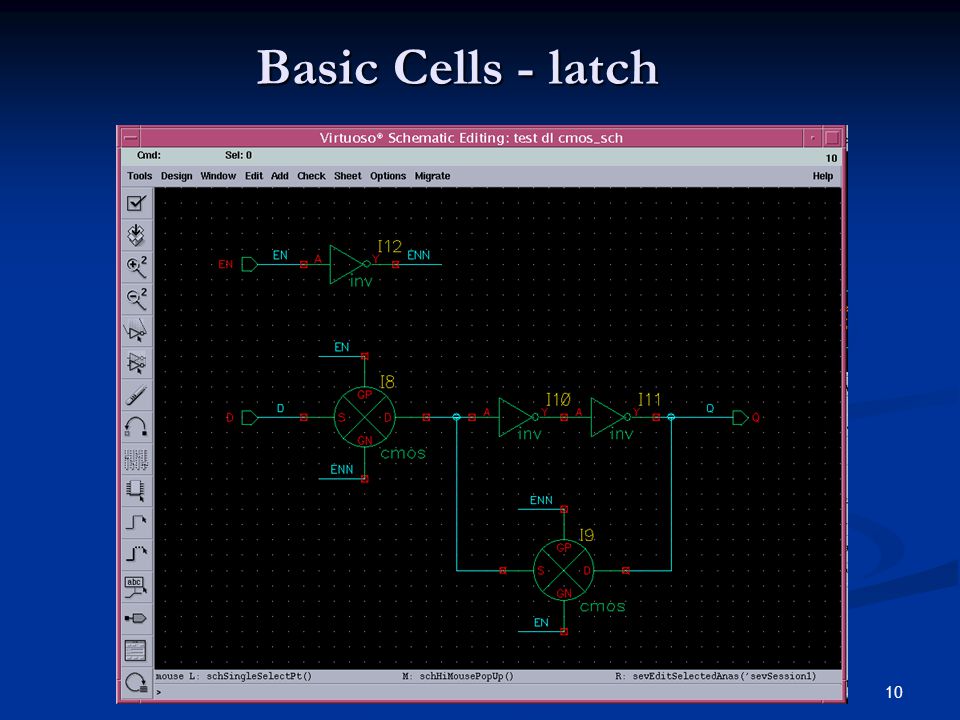Expand the Migrate menu
Viewport: 960px width, 720px height.
tap(432, 176)
